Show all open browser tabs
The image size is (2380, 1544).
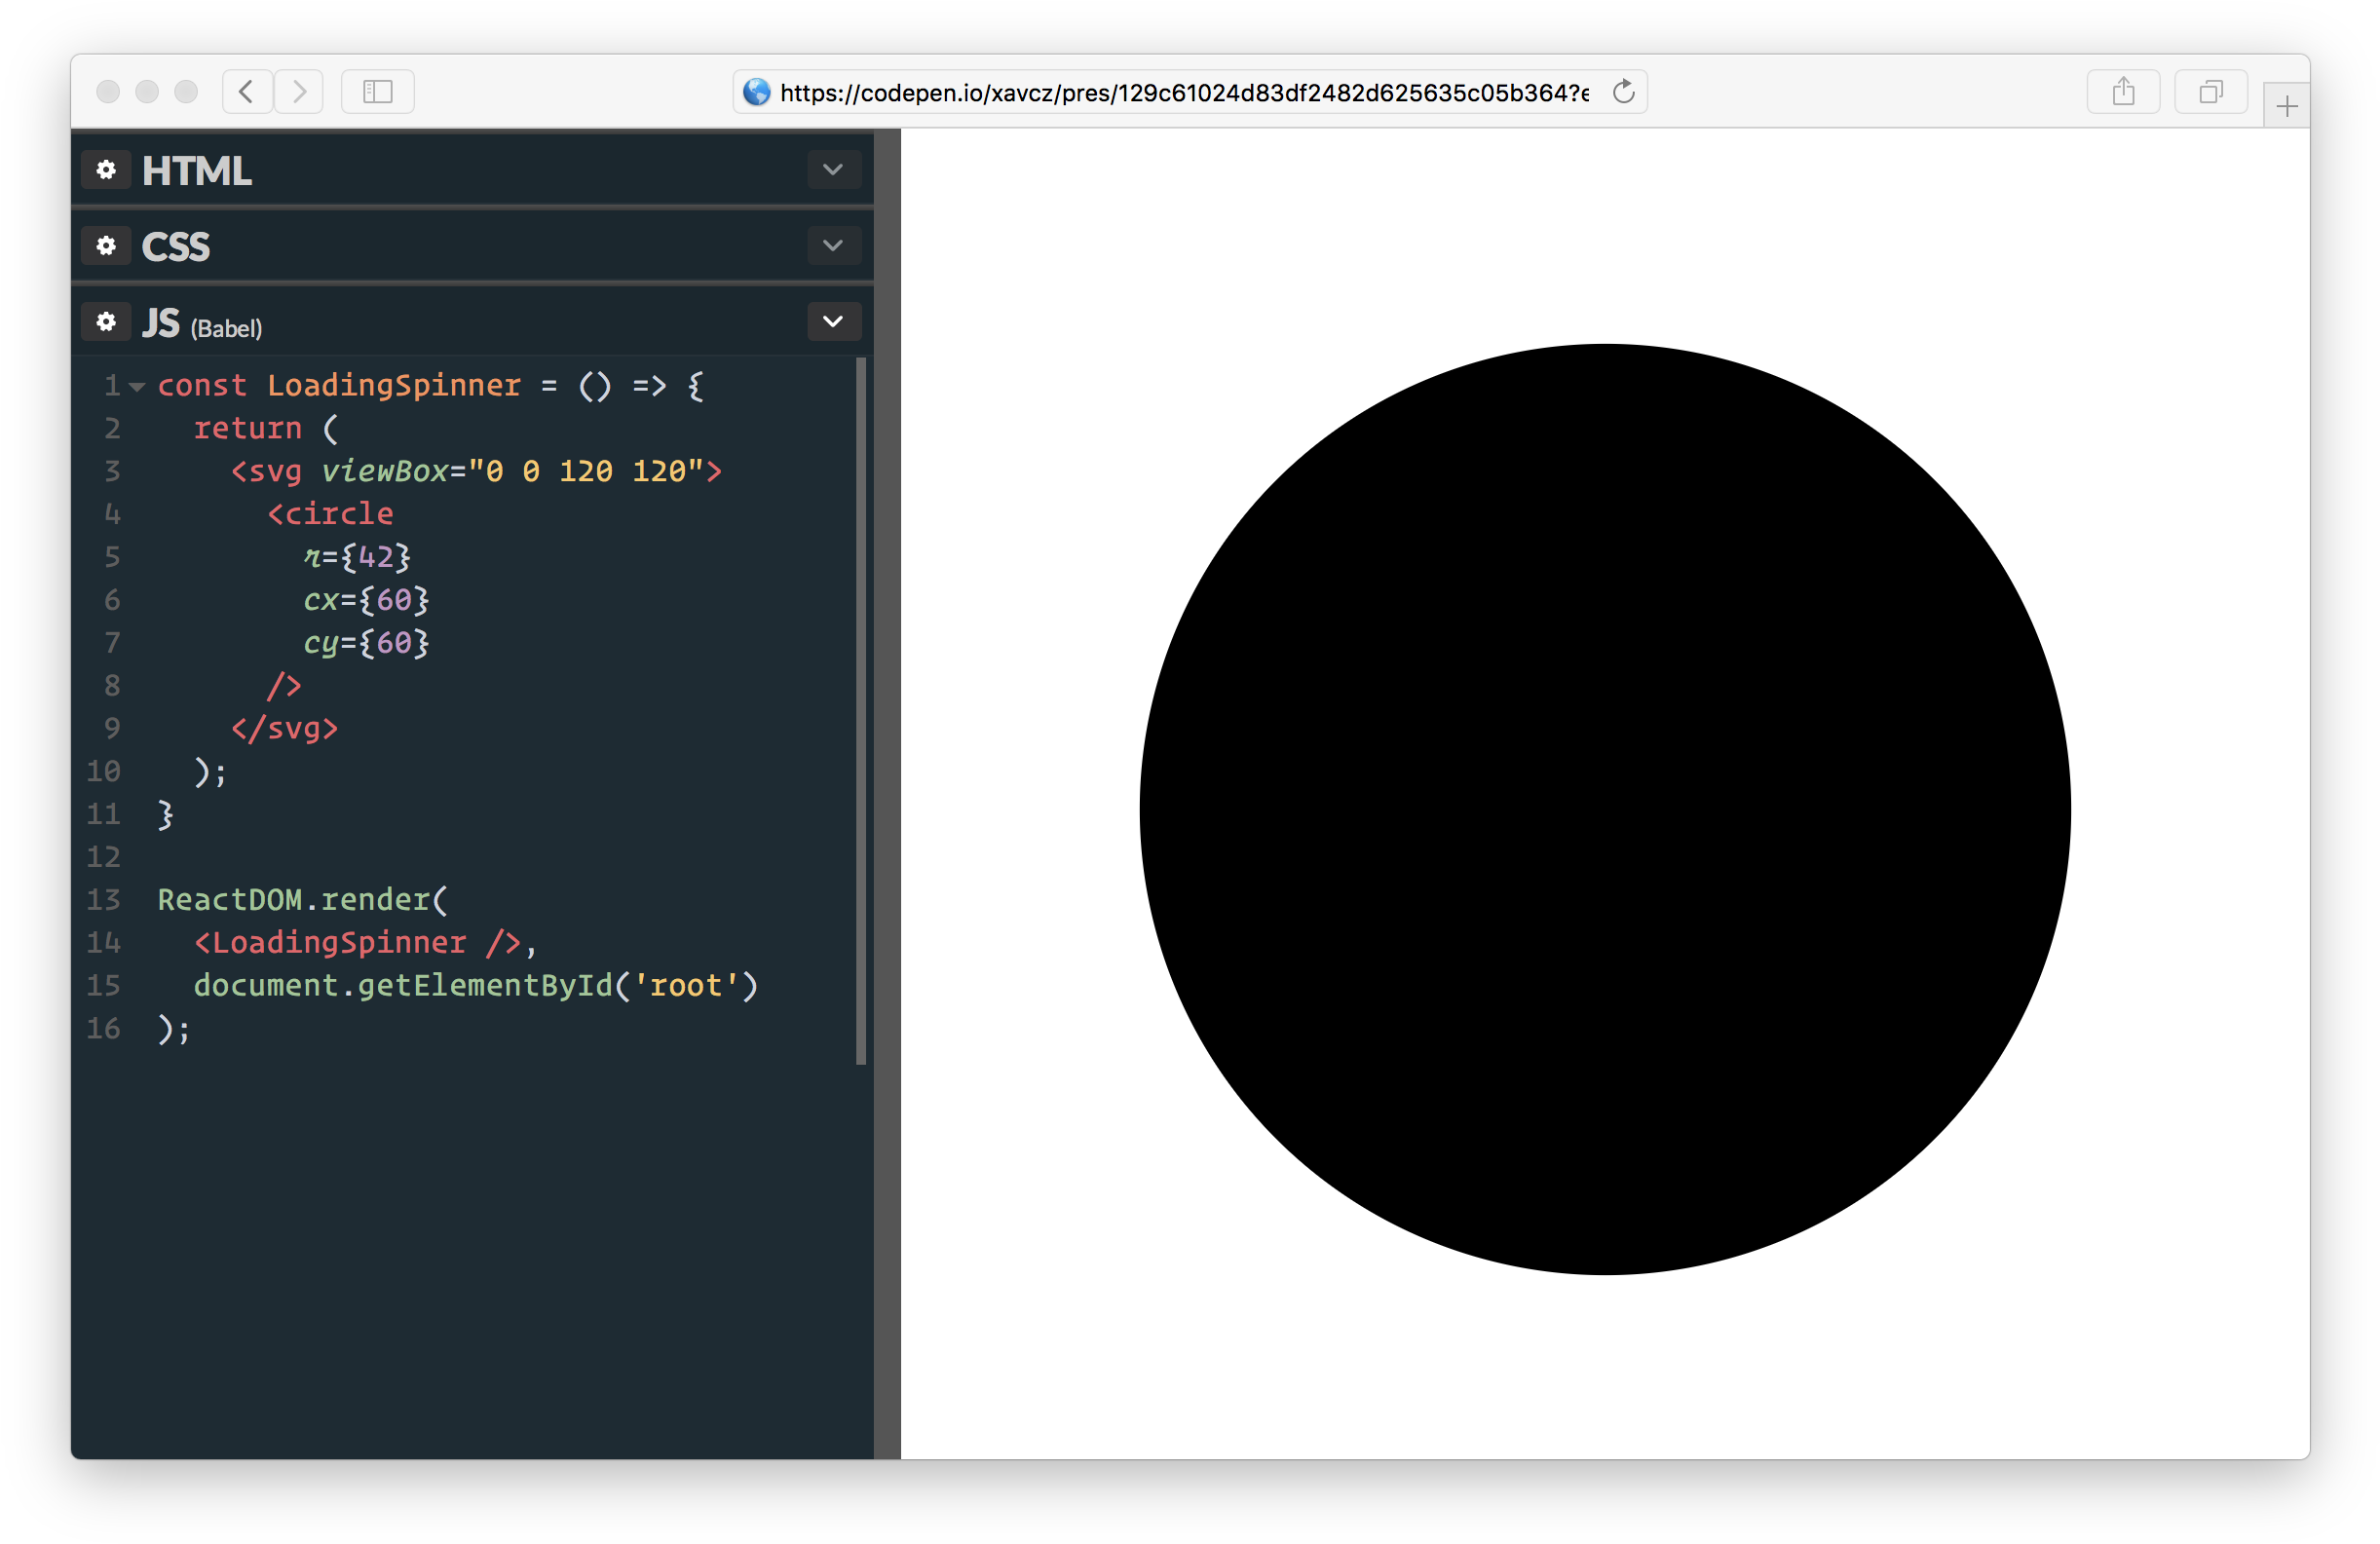tap(2210, 91)
